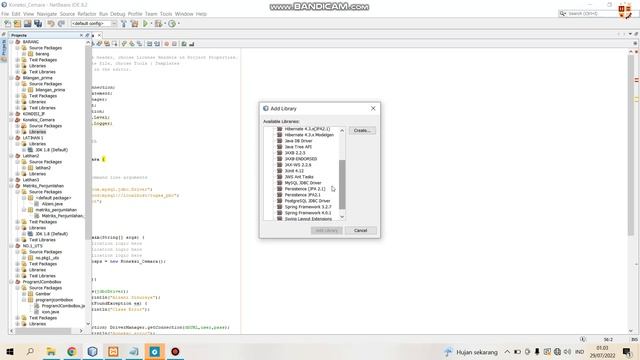Click the Debug Project toolbar icon

click(158, 24)
